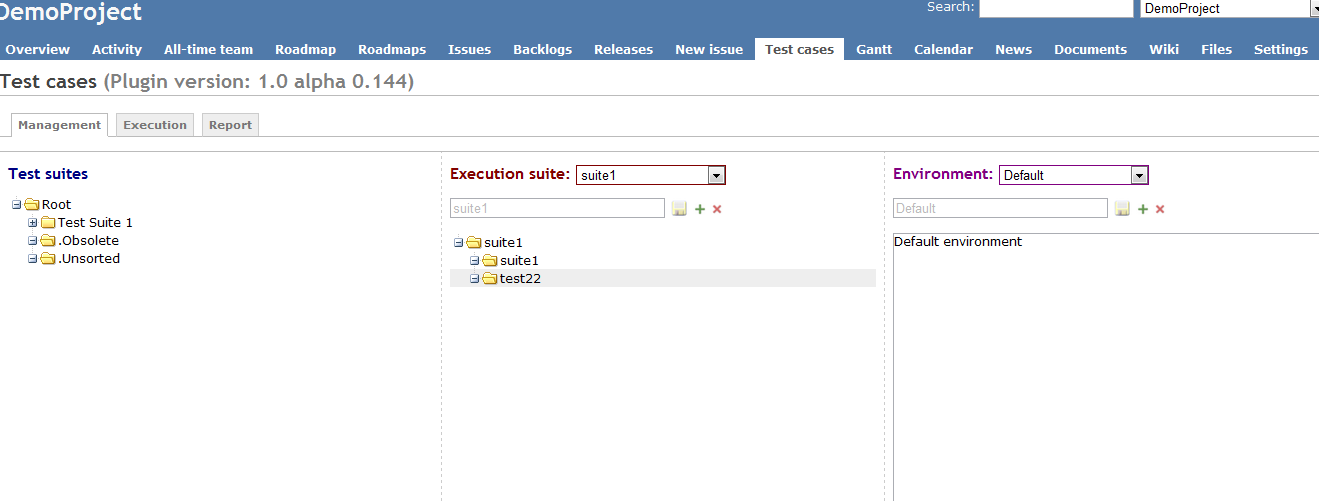Delete the Default environment
Viewport: 1319px width, 501px height.
coord(1160,209)
